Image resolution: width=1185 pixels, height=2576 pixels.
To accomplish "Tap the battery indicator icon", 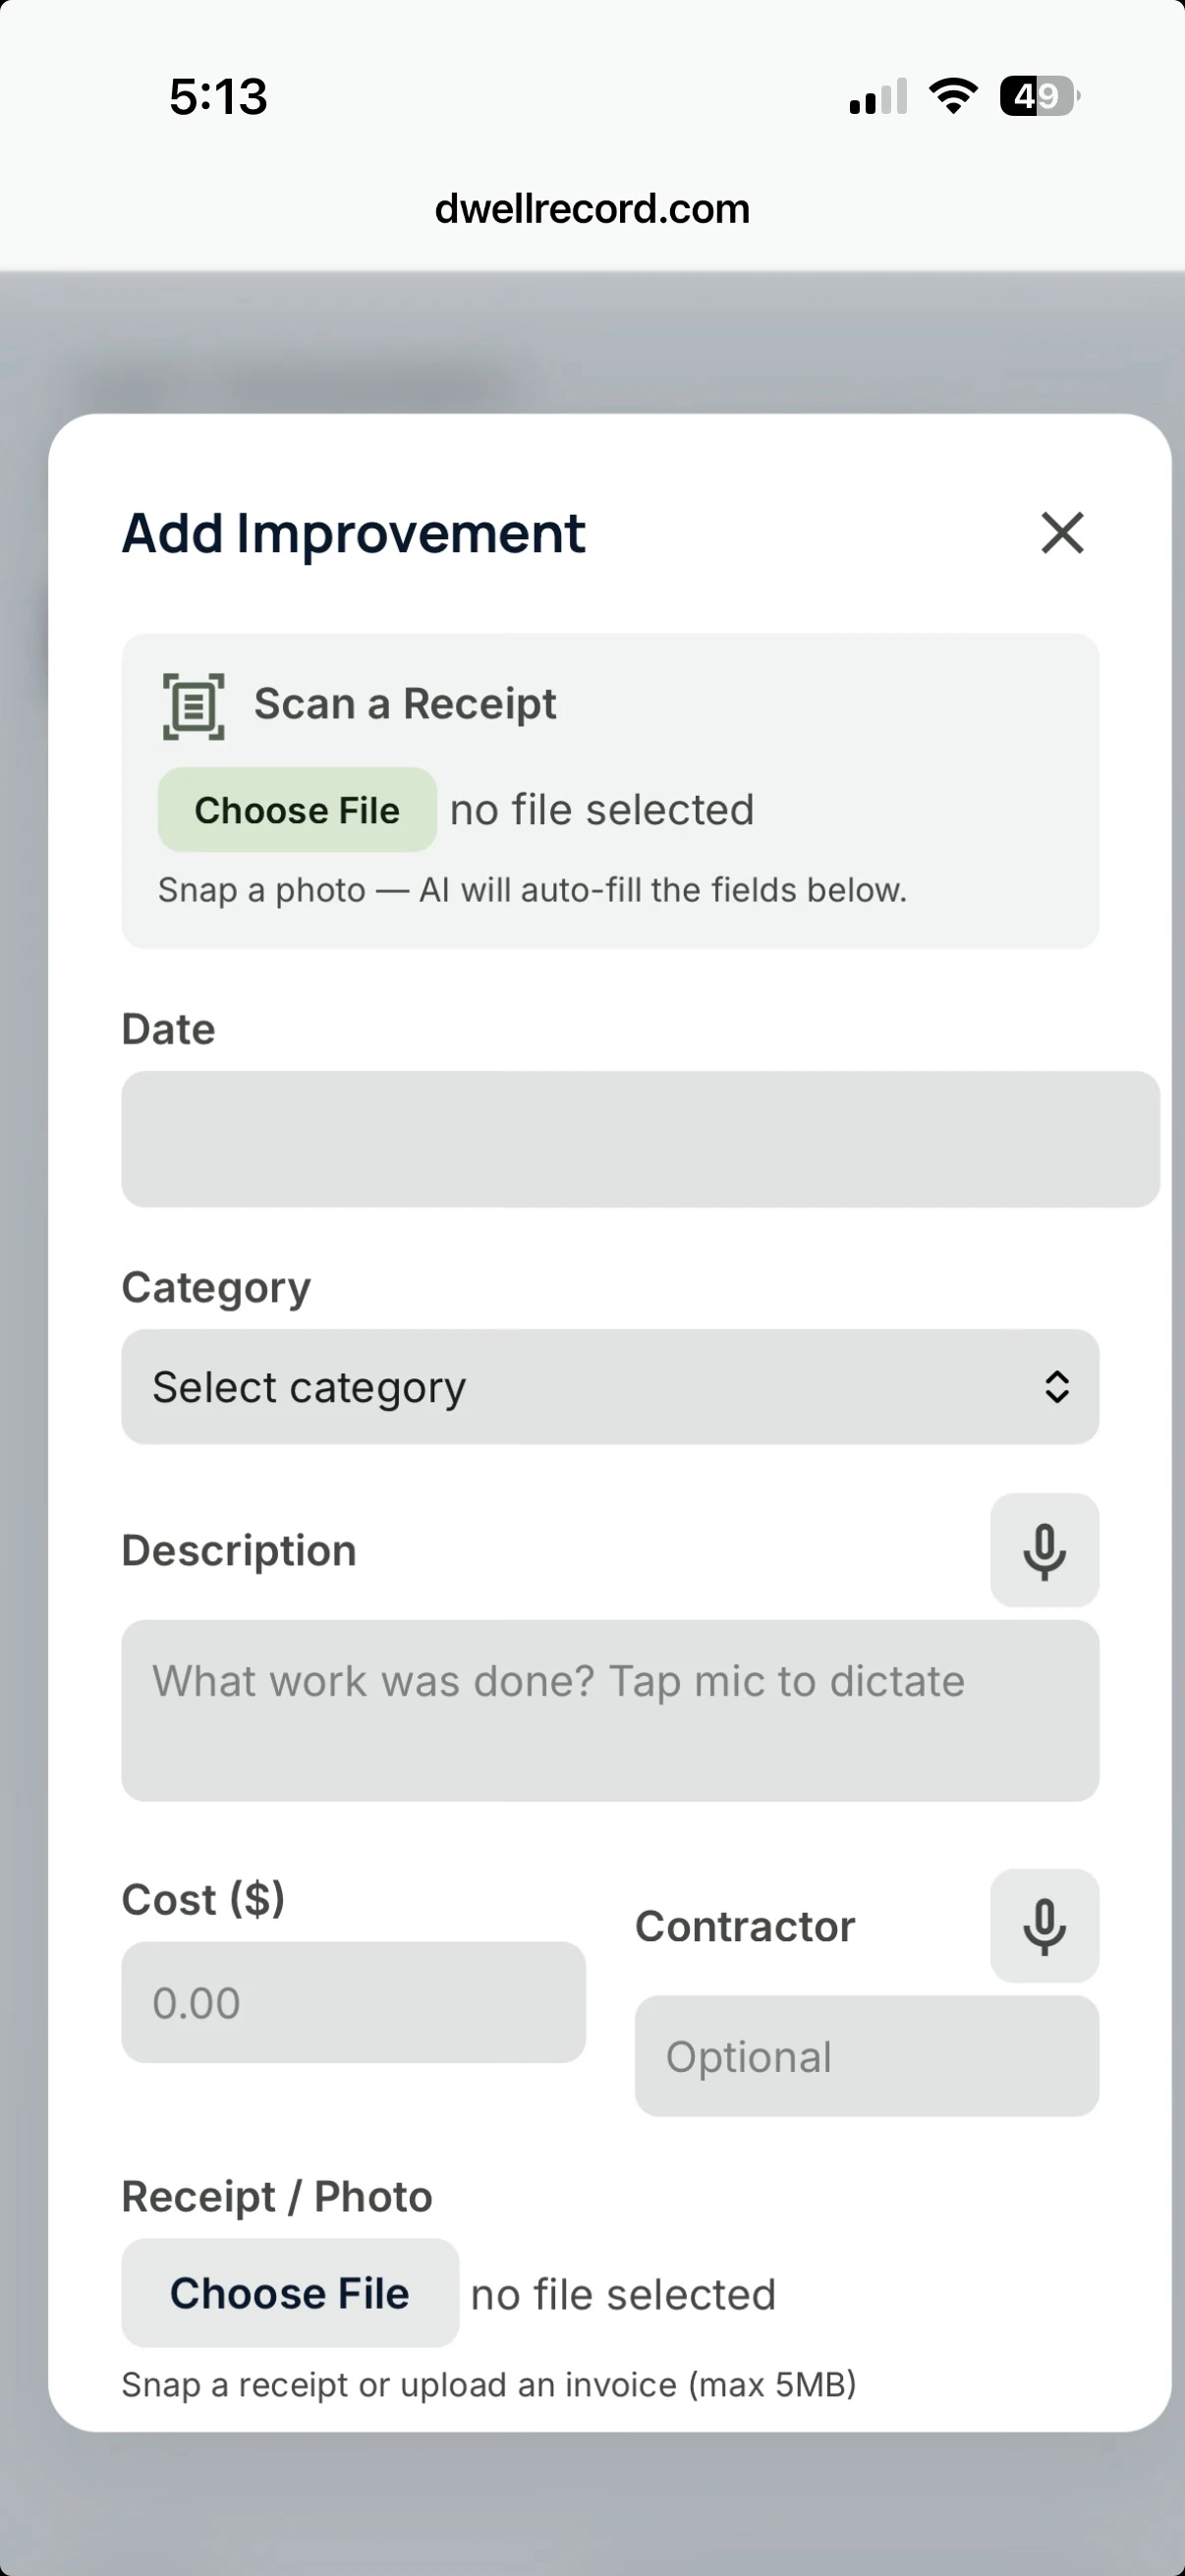I will click(1038, 96).
